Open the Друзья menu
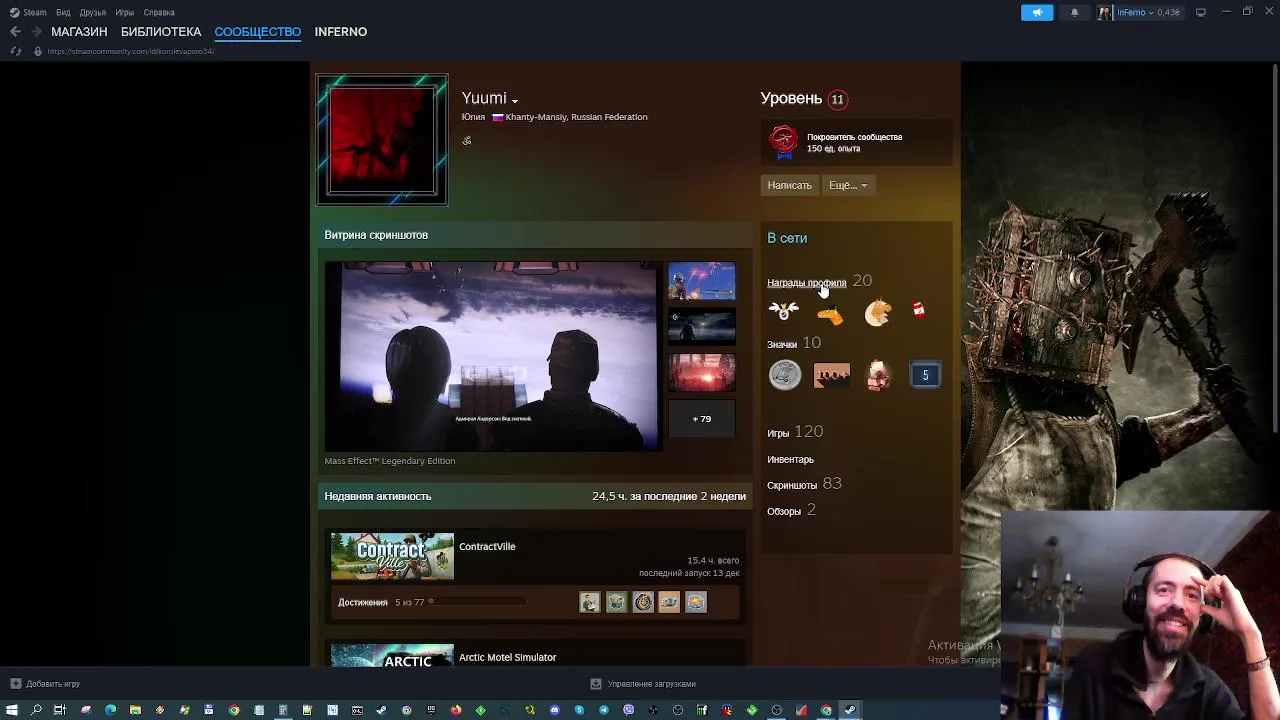This screenshot has width=1280, height=720. coord(93,12)
